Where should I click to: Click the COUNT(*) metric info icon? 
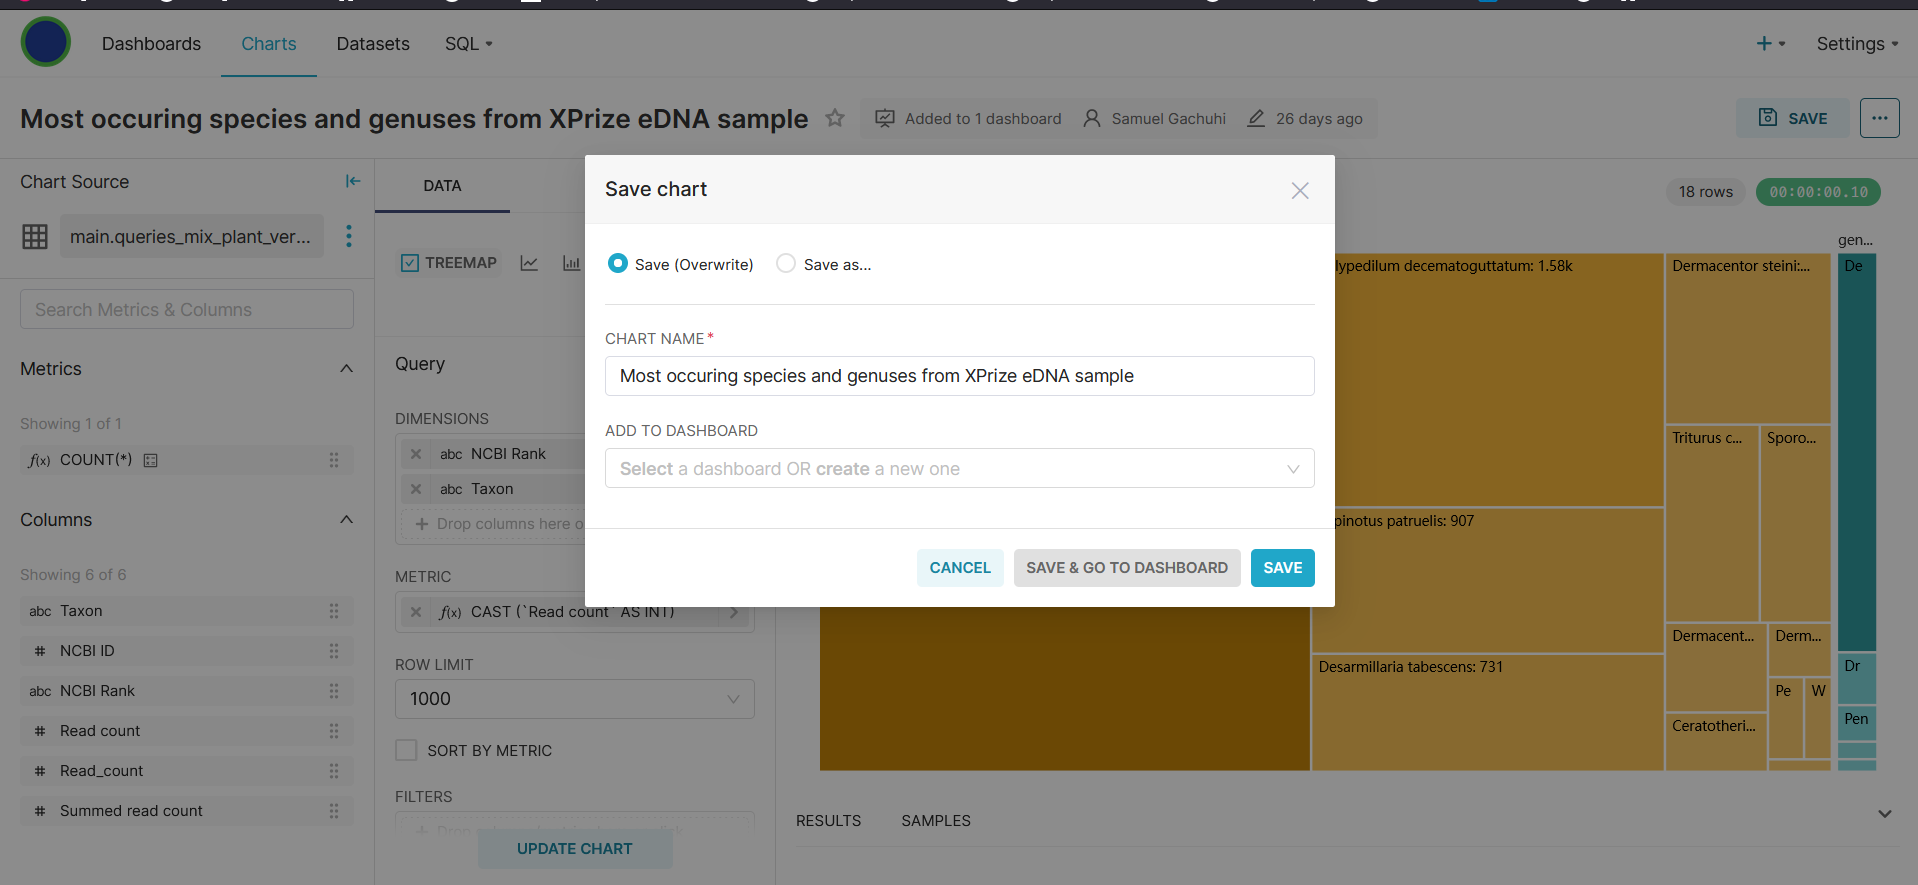(151, 460)
